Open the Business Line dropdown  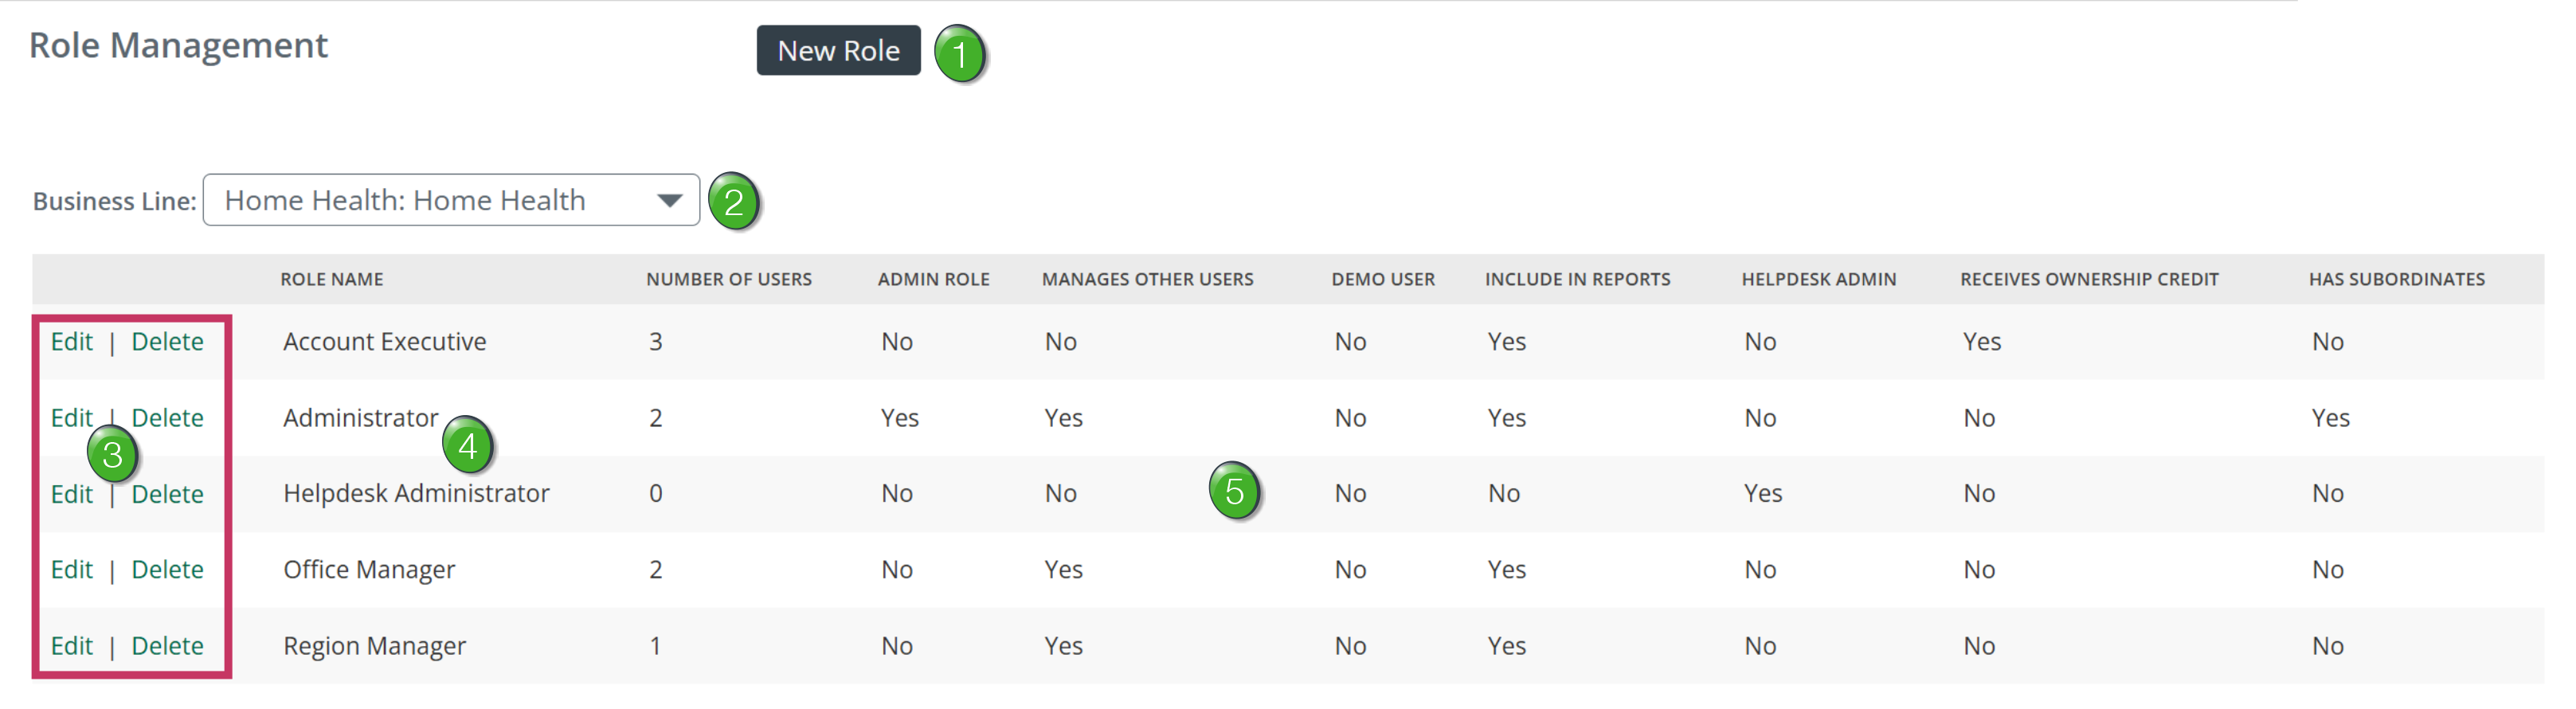pyautogui.click(x=451, y=200)
